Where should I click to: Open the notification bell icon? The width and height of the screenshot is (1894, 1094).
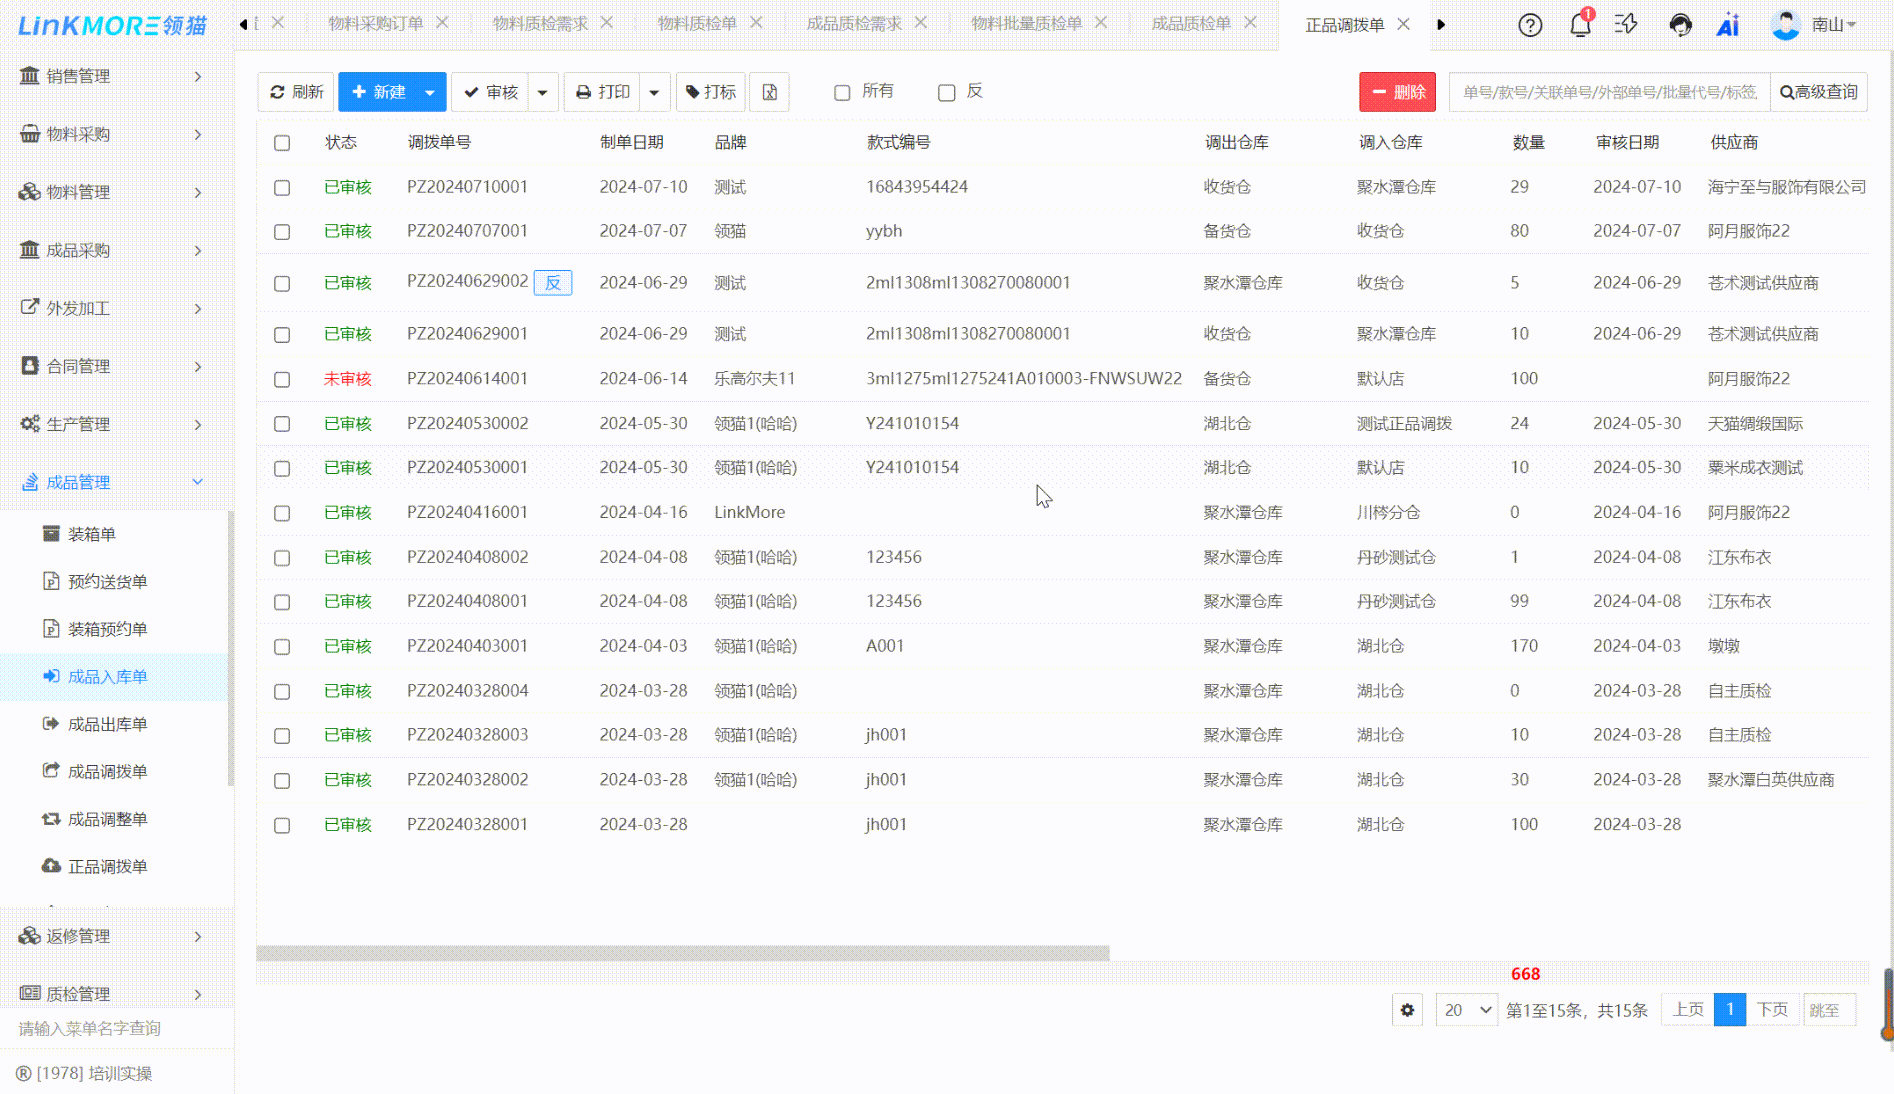(1580, 25)
